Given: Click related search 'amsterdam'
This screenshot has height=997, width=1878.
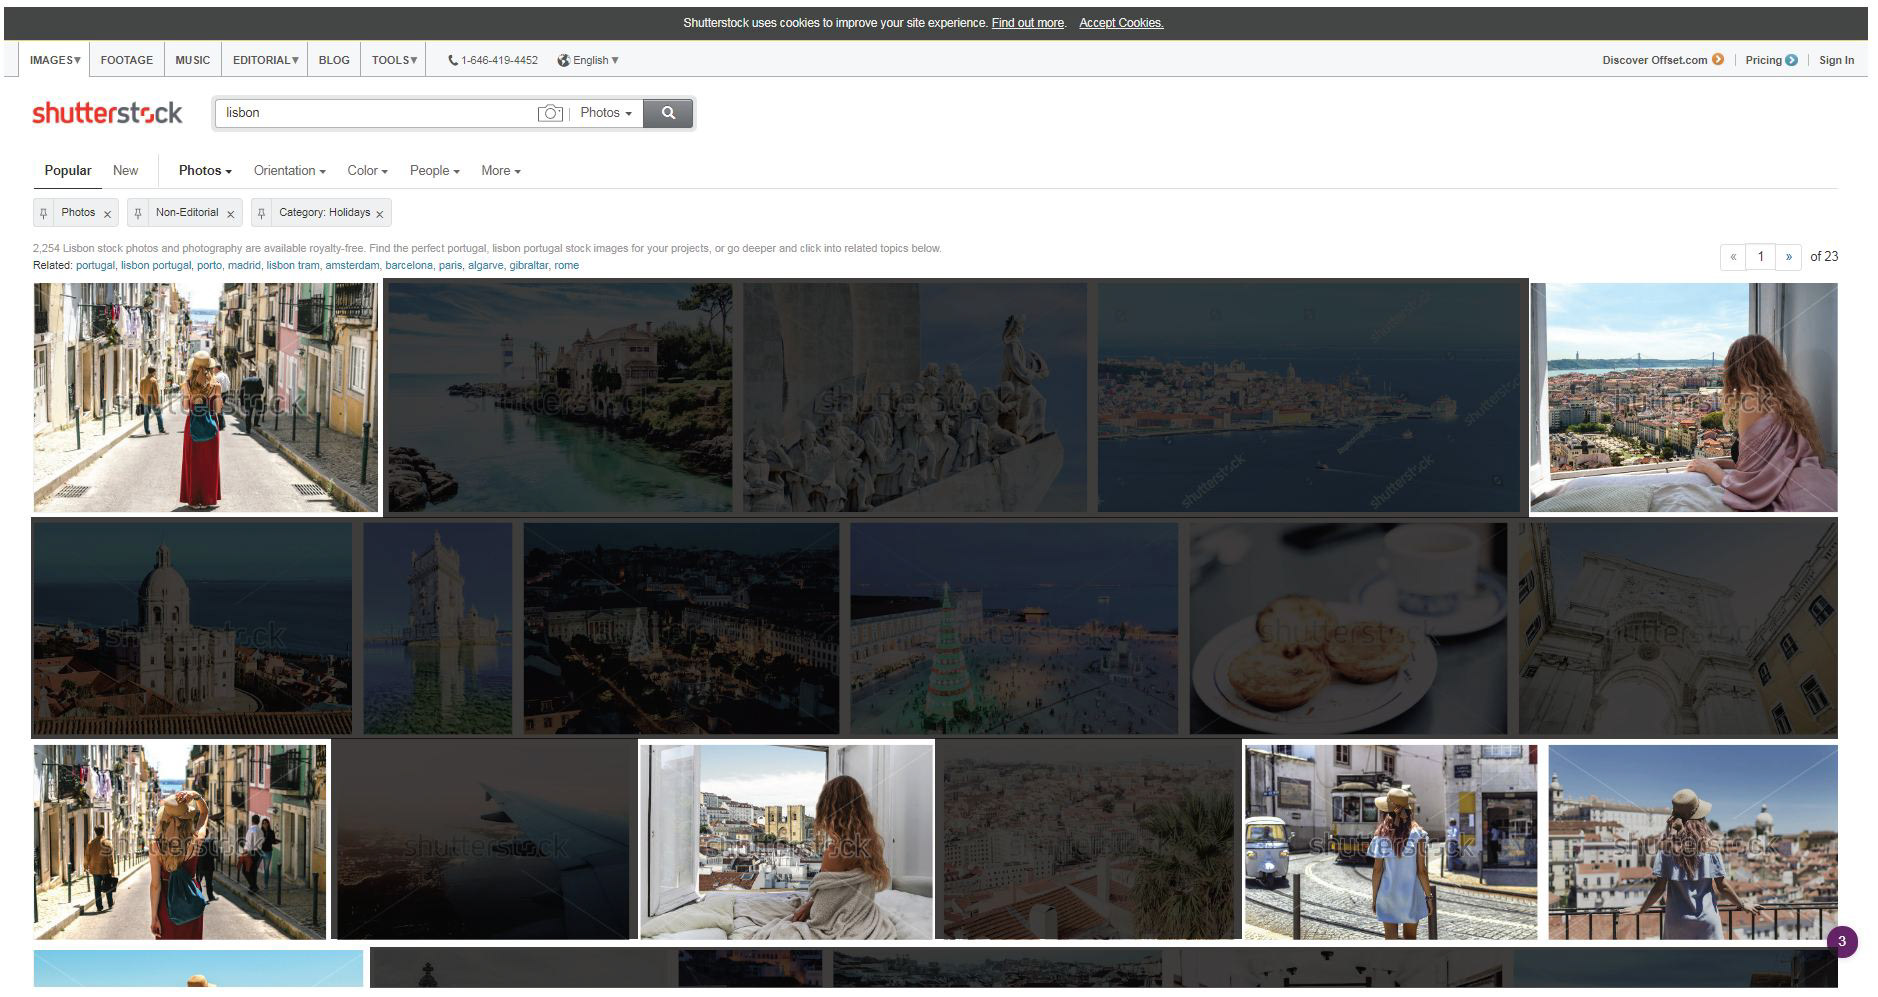Looking at the screenshot, I should 352,265.
